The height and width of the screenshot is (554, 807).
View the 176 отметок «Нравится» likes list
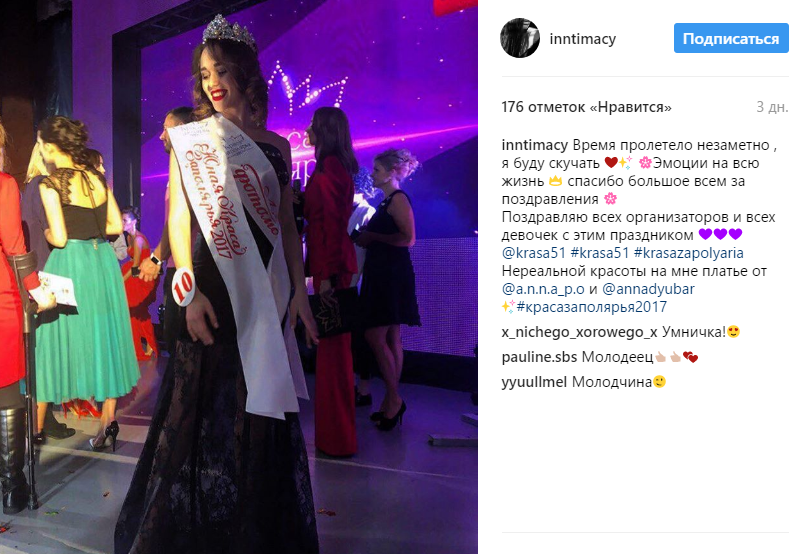(x=586, y=107)
